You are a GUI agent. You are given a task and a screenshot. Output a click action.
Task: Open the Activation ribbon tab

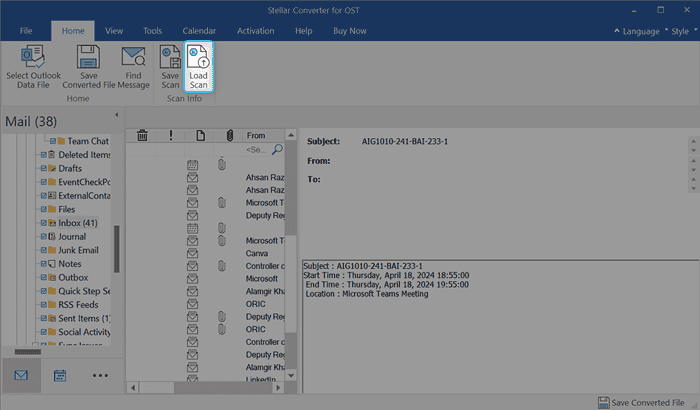coord(255,31)
